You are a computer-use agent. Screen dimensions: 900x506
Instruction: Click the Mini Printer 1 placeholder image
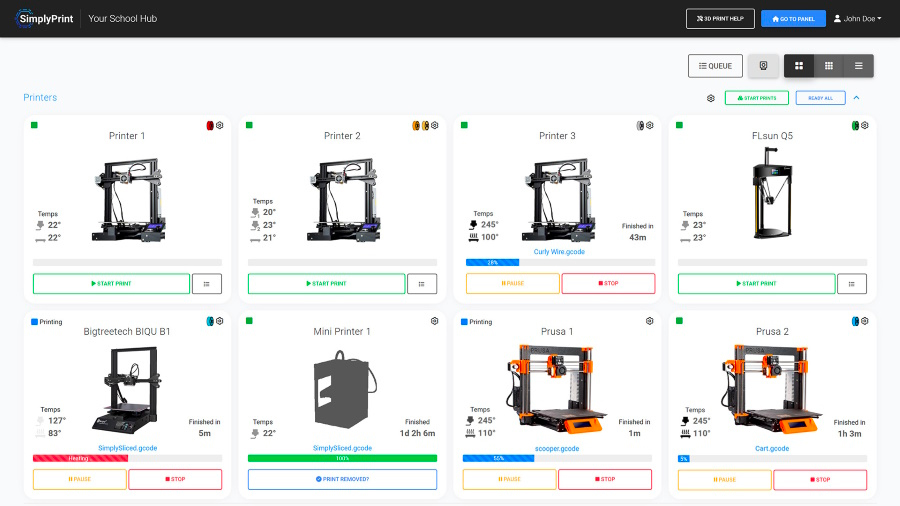click(344, 390)
